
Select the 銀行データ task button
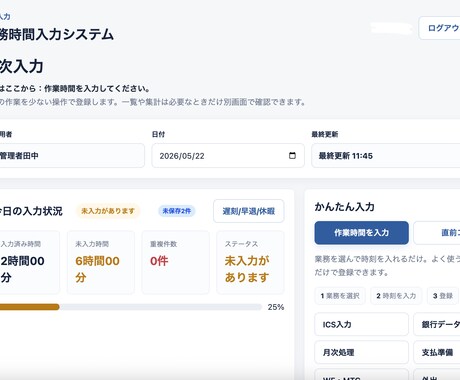click(x=437, y=324)
